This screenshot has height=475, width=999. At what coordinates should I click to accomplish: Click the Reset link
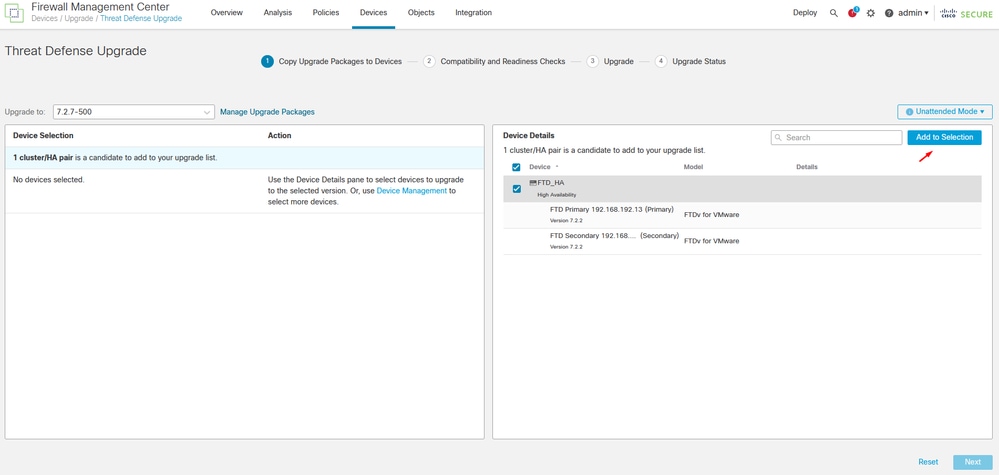coord(928,462)
